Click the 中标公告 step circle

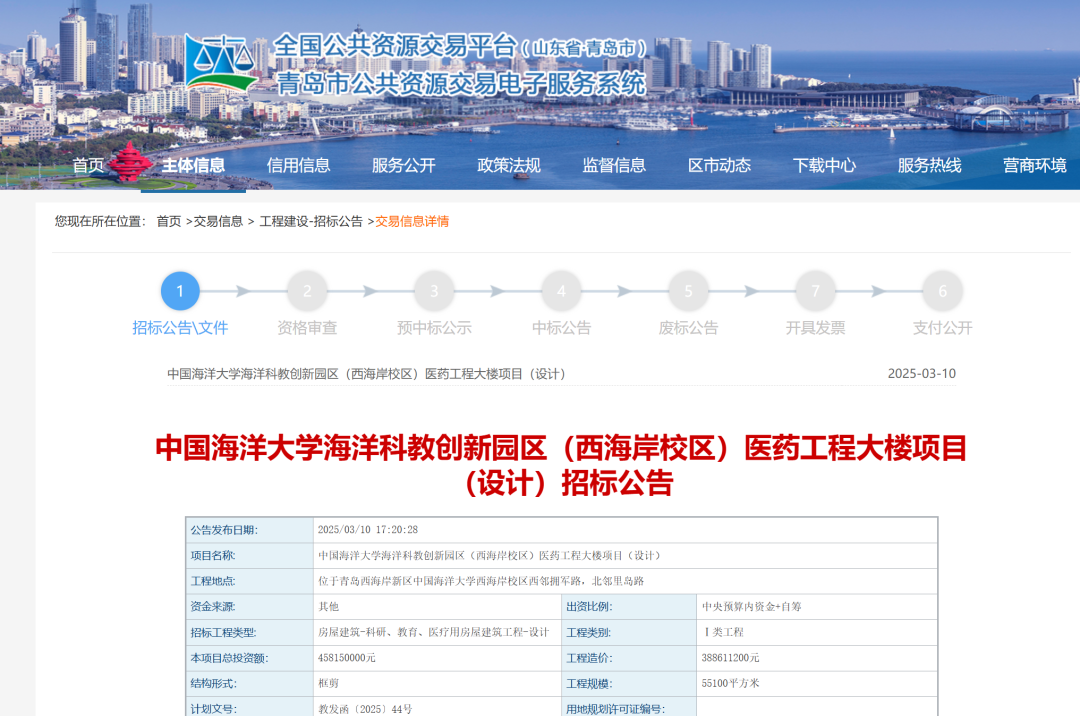pos(561,291)
